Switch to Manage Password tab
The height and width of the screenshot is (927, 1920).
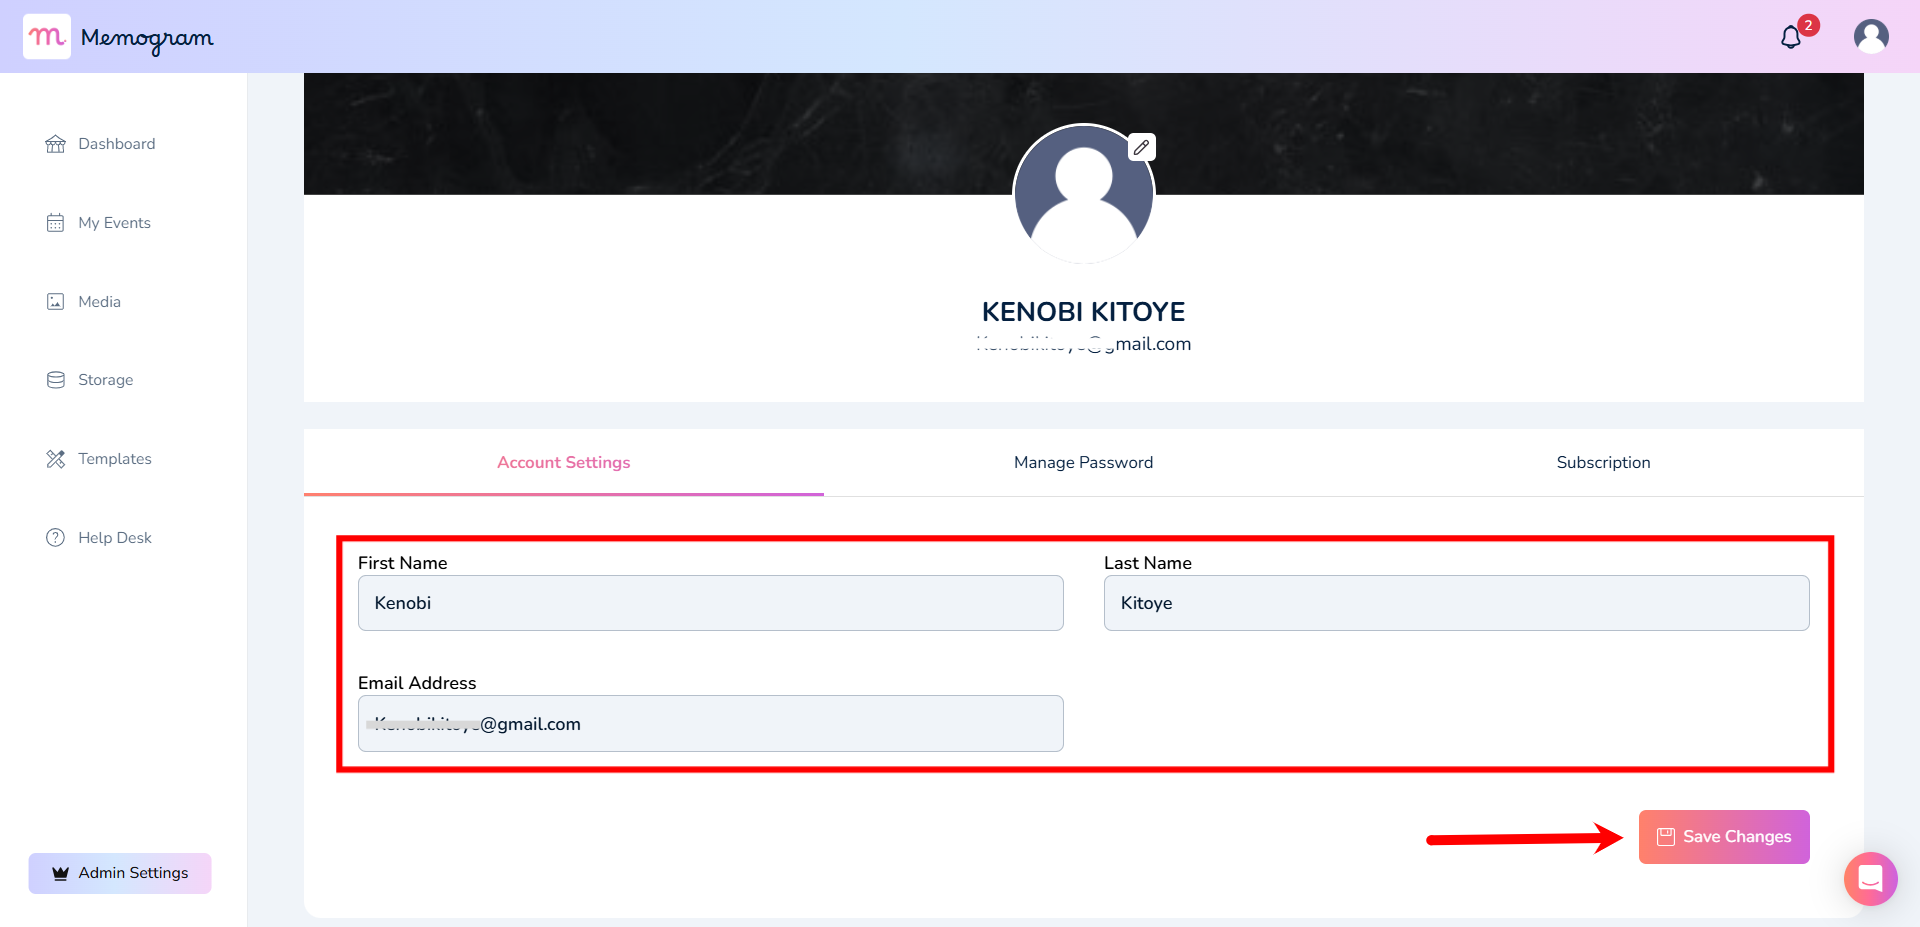[x=1083, y=463]
